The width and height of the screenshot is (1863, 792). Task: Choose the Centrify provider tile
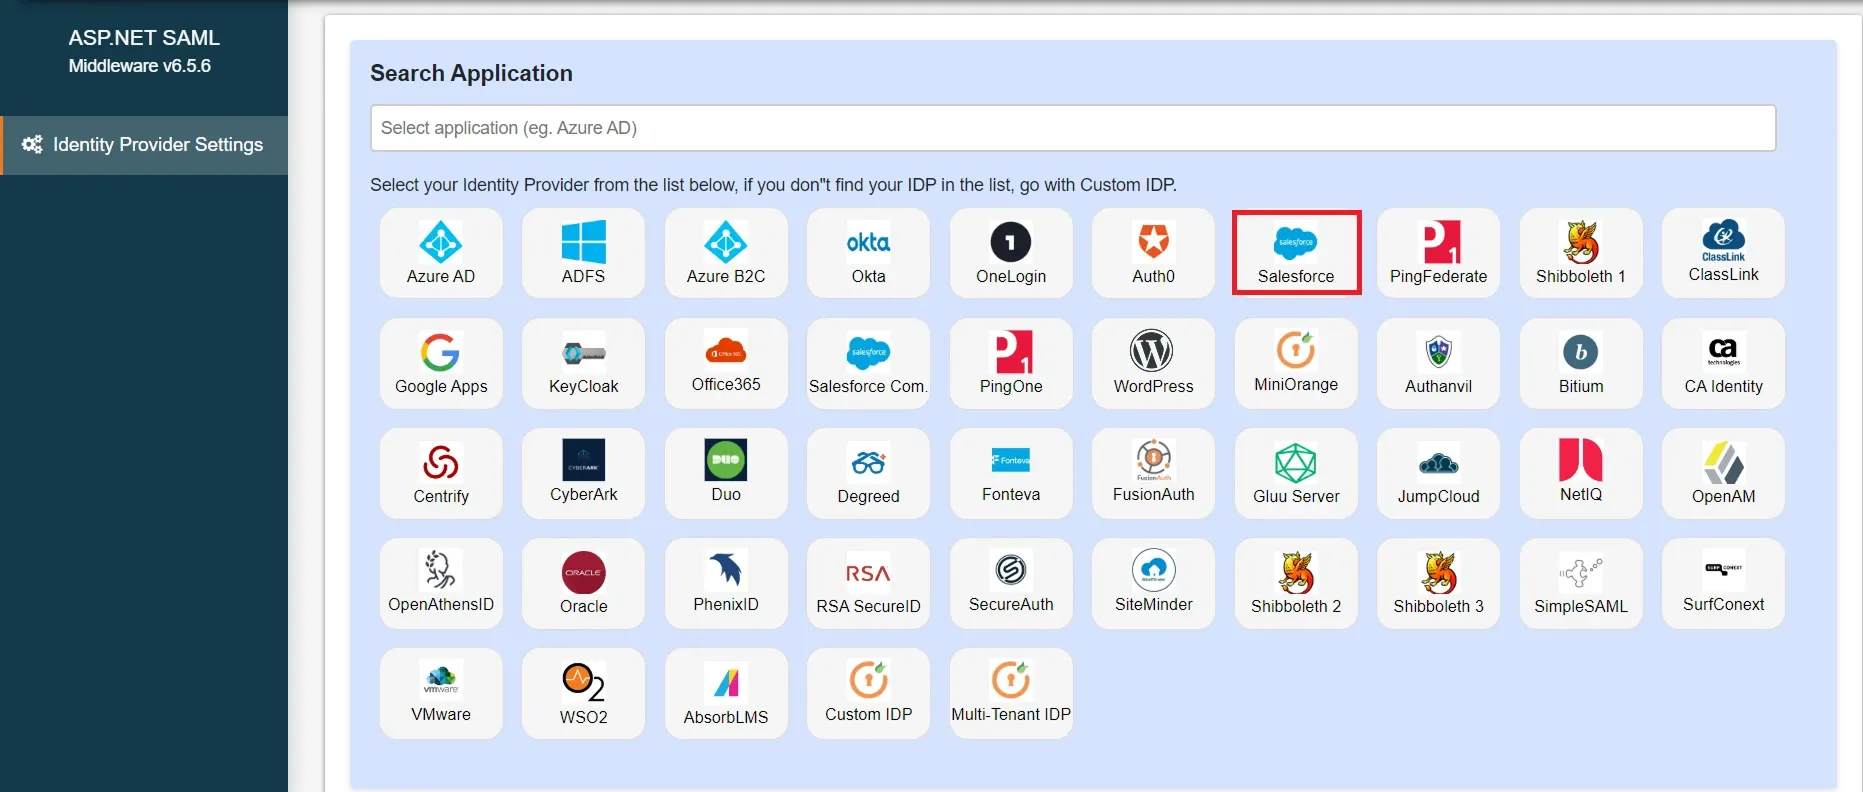[x=441, y=473]
